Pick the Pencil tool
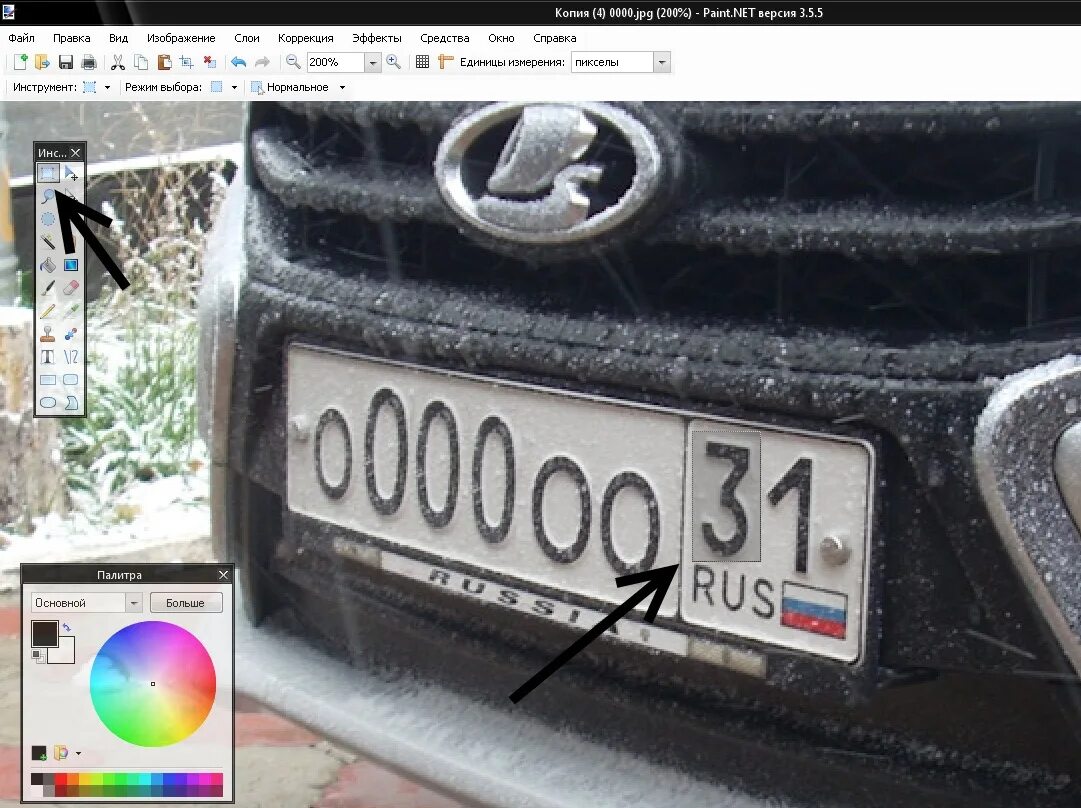The height and width of the screenshot is (808, 1081). [x=48, y=311]
